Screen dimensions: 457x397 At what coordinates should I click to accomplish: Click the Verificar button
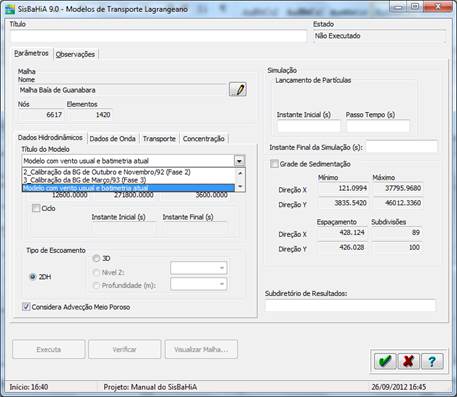coord(124,349)
